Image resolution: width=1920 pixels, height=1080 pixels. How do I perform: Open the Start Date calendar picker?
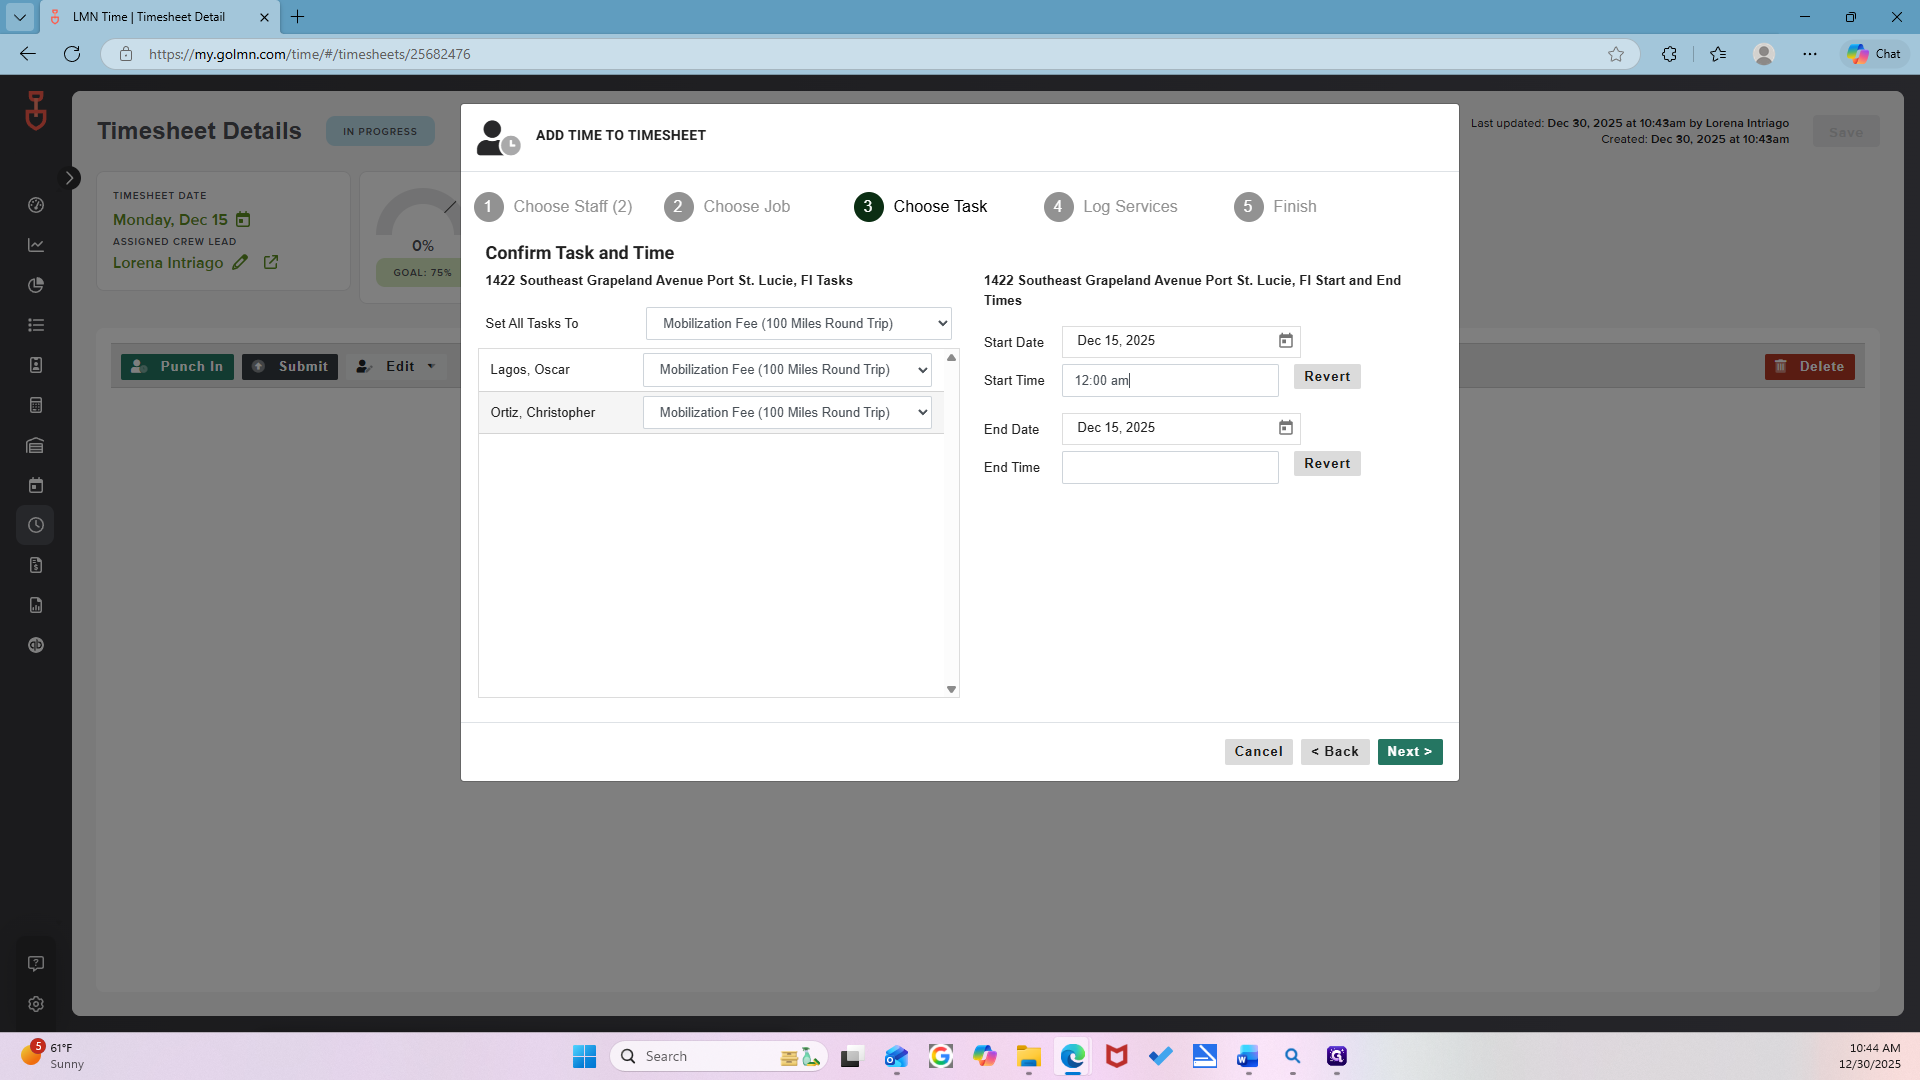[1286, 341]
